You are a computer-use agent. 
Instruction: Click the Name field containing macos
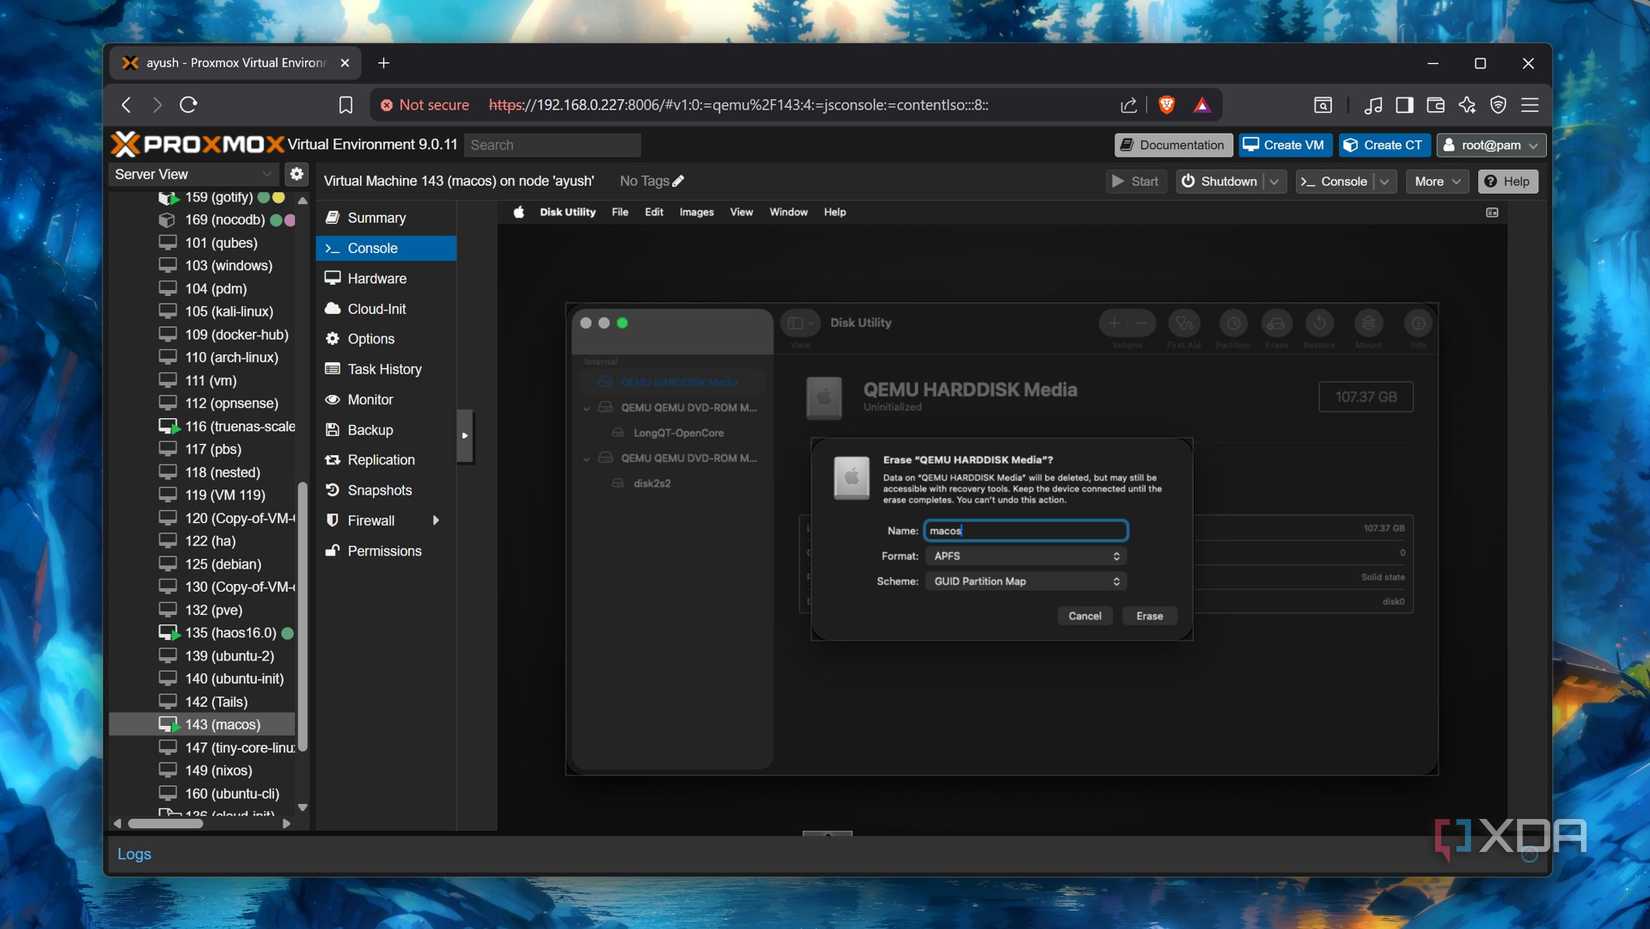1026,531
